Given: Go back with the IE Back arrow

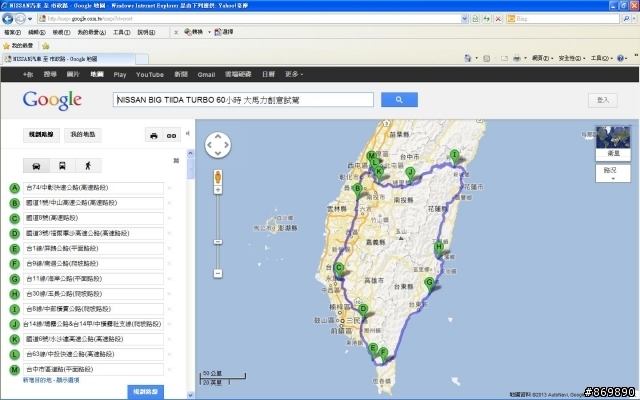Looking at the screenshot, I should point(8,19).
